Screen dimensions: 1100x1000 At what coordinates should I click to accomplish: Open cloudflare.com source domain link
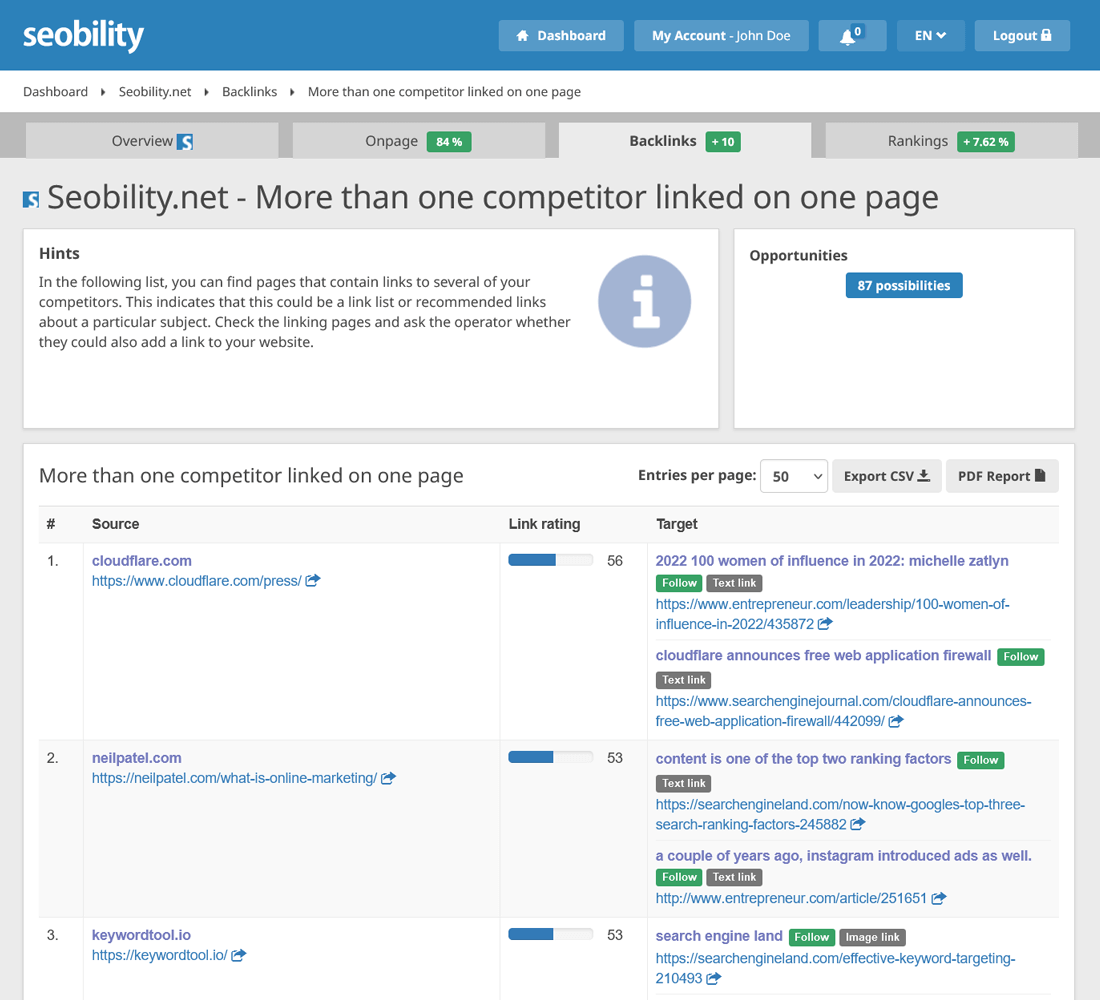click(x=142, y=560)
